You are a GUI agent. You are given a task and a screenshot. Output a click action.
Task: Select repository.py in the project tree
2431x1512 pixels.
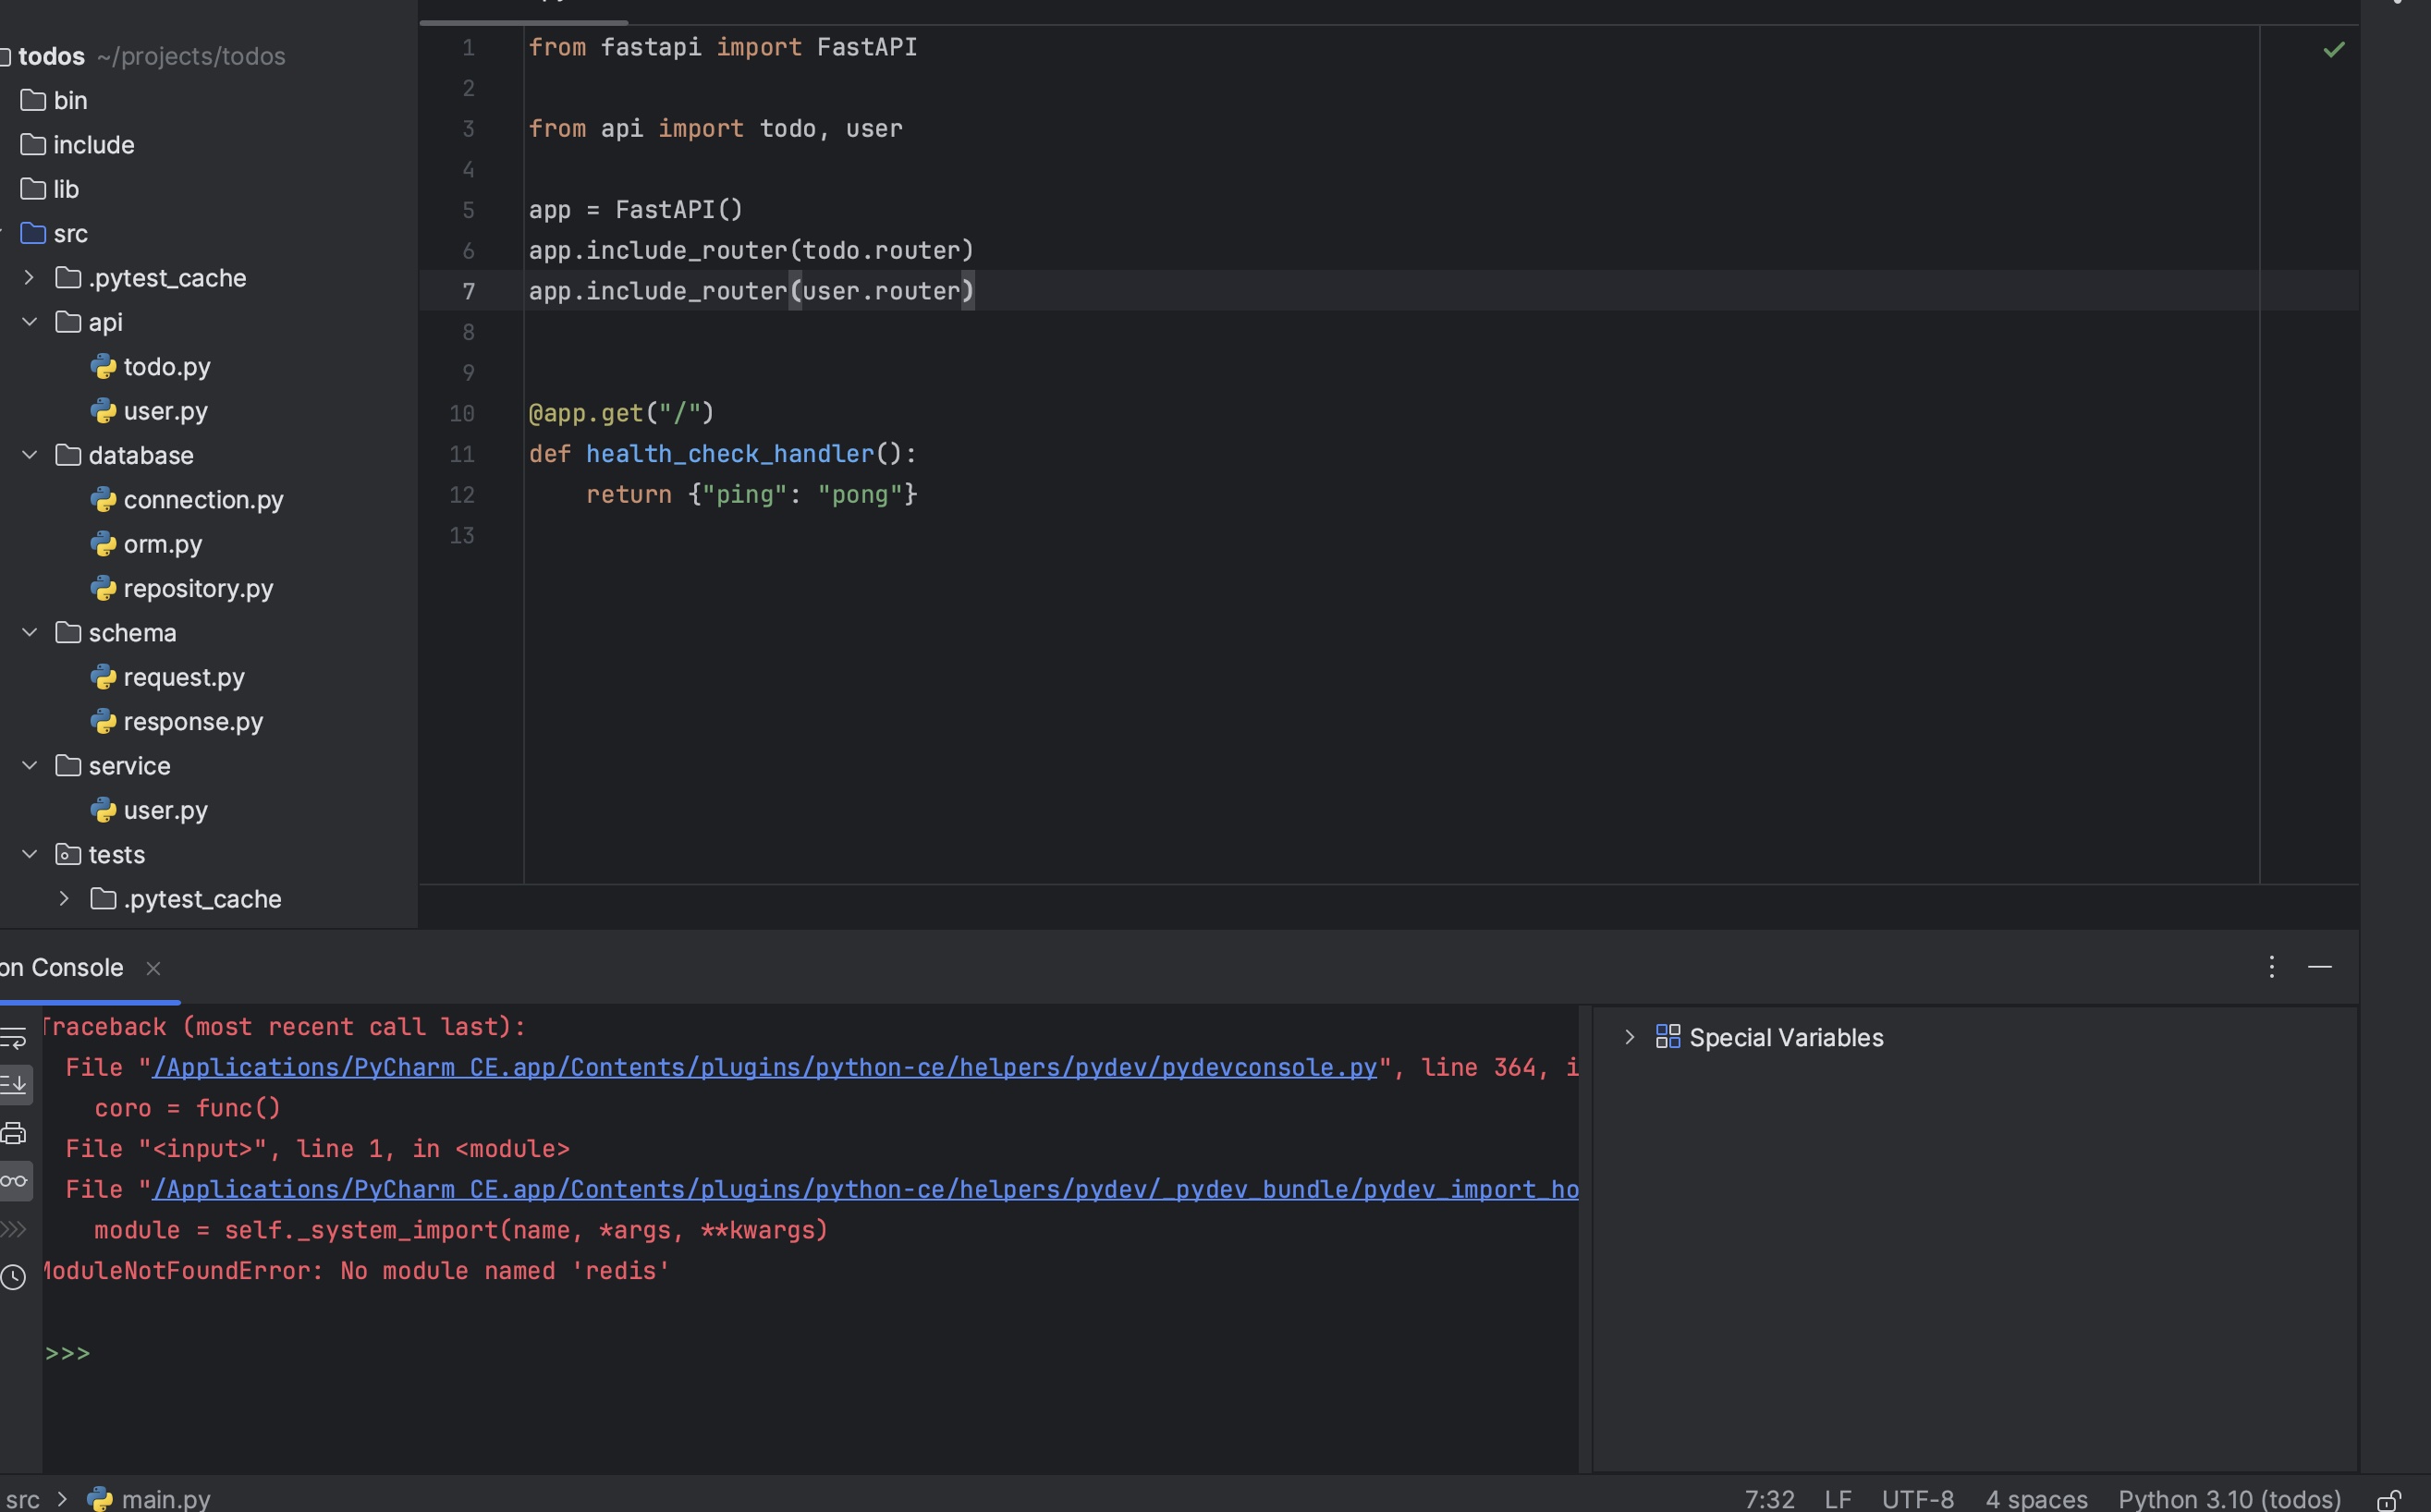[198, 588]
